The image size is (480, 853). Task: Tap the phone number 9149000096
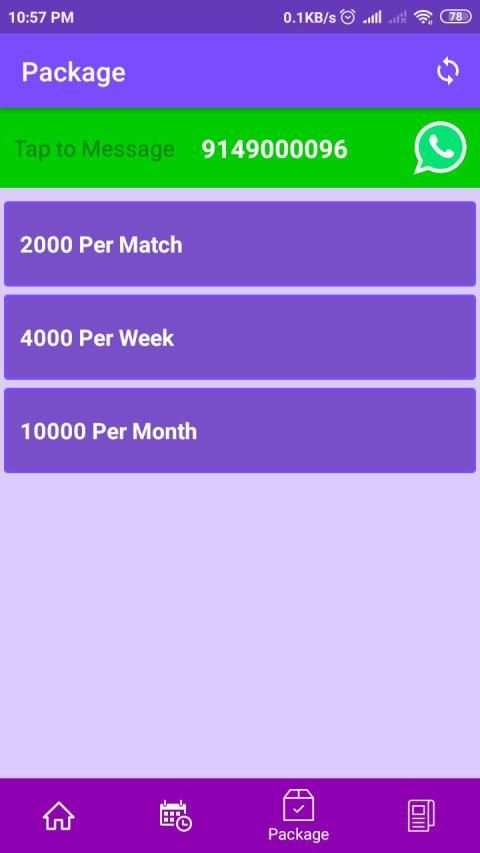click(x=274, y=149)
